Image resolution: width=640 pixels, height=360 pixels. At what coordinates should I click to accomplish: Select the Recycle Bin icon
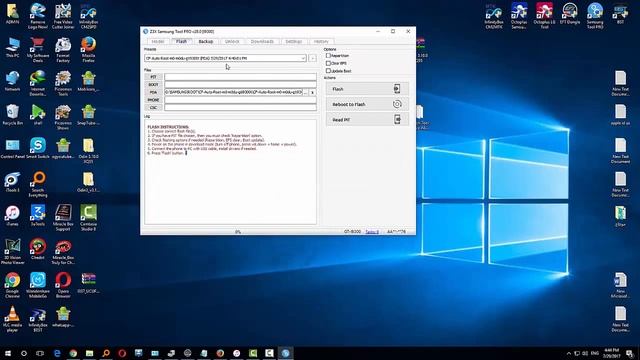click(x=12, y=115)
